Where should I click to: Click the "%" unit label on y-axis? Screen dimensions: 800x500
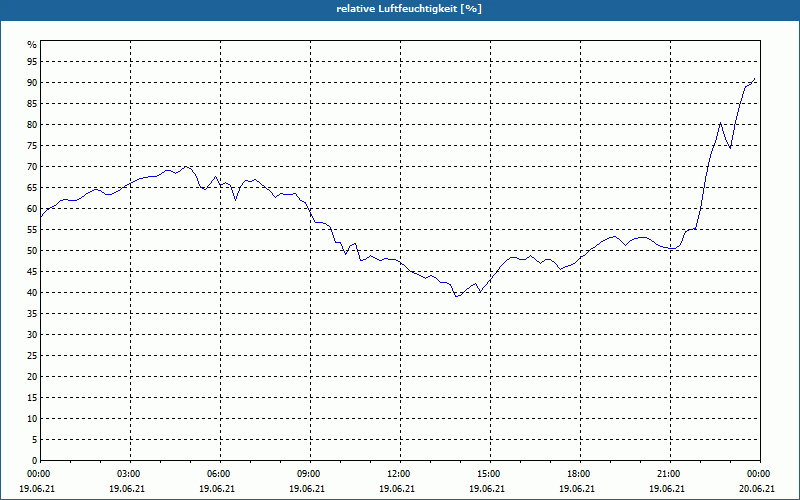pyautogui.click(x=32, y=45)
